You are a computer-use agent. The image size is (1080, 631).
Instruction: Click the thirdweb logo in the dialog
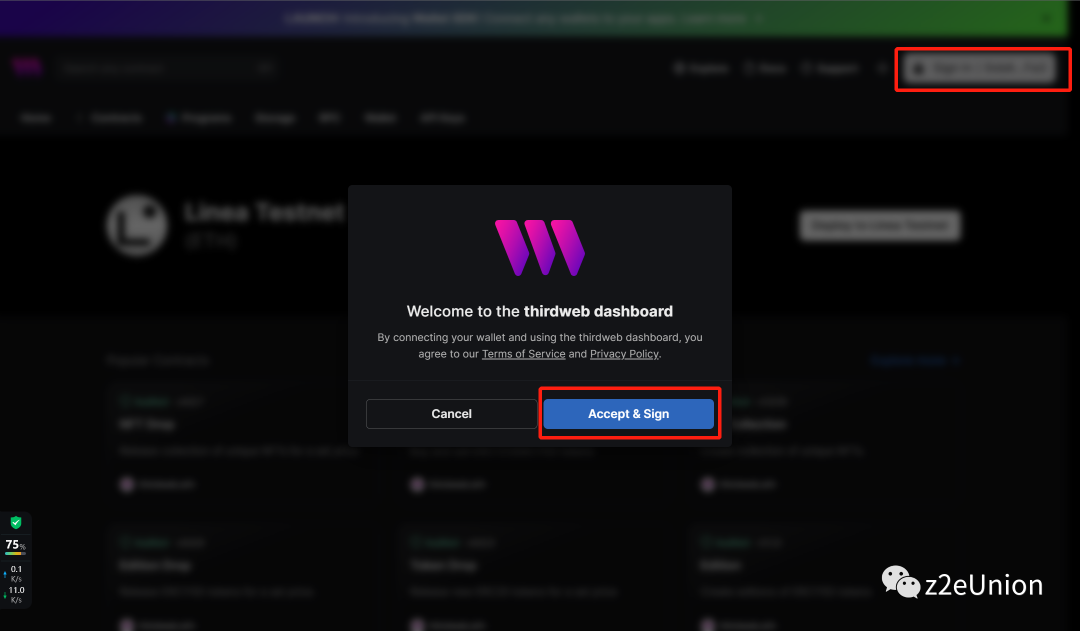pyautogui.click(x=540, y=248)
